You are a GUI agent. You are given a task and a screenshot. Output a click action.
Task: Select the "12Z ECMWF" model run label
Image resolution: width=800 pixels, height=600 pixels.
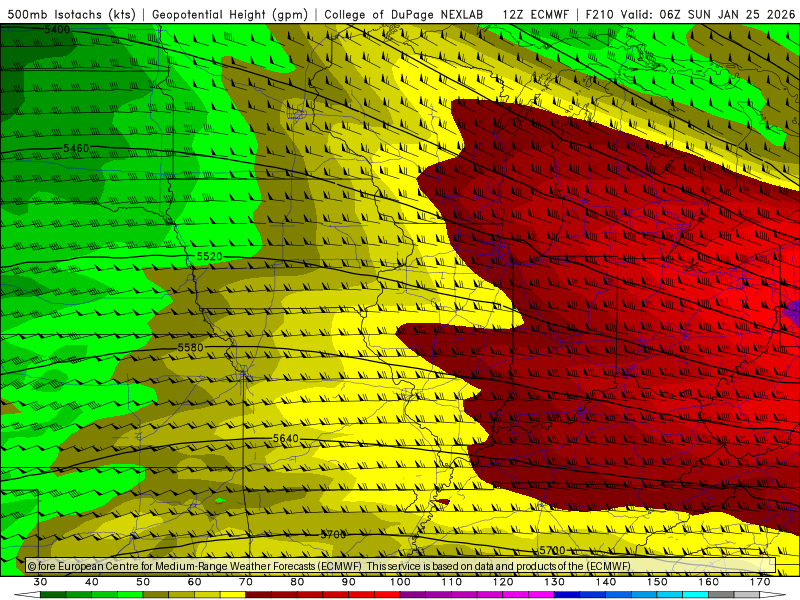(x=535, y=14)
